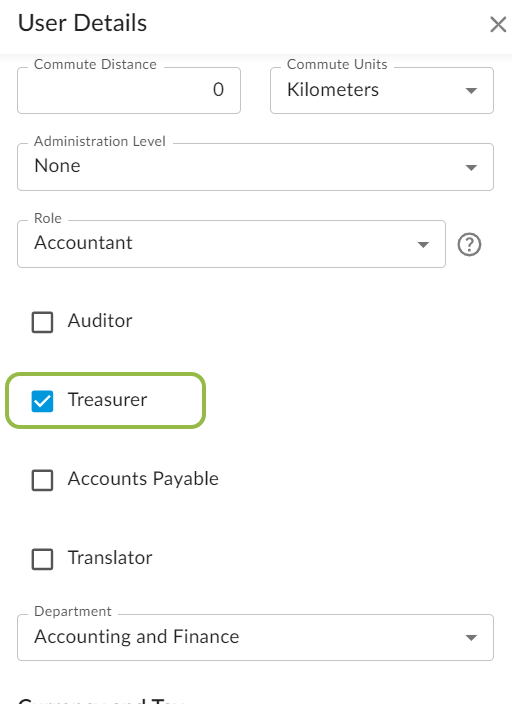The height and width of the screenshot is (704, 512).
Task: Check the Translator checkbox box
Action: 42,559
